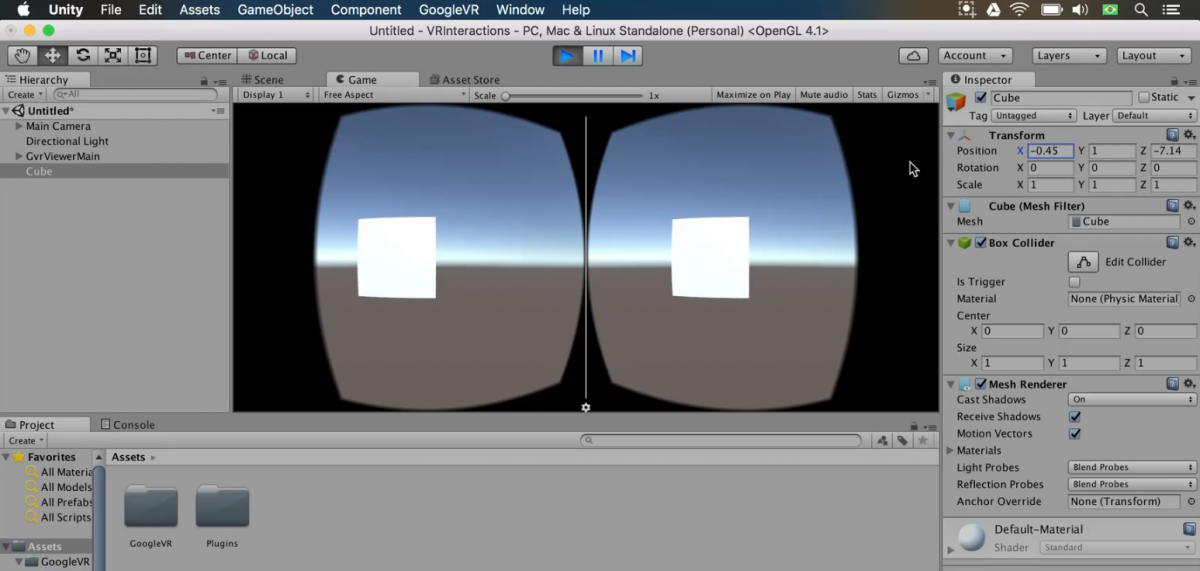The width and height of the screenshot is (1200, 571).
Task: Click the Play button
Action: (x=567, y=56)
